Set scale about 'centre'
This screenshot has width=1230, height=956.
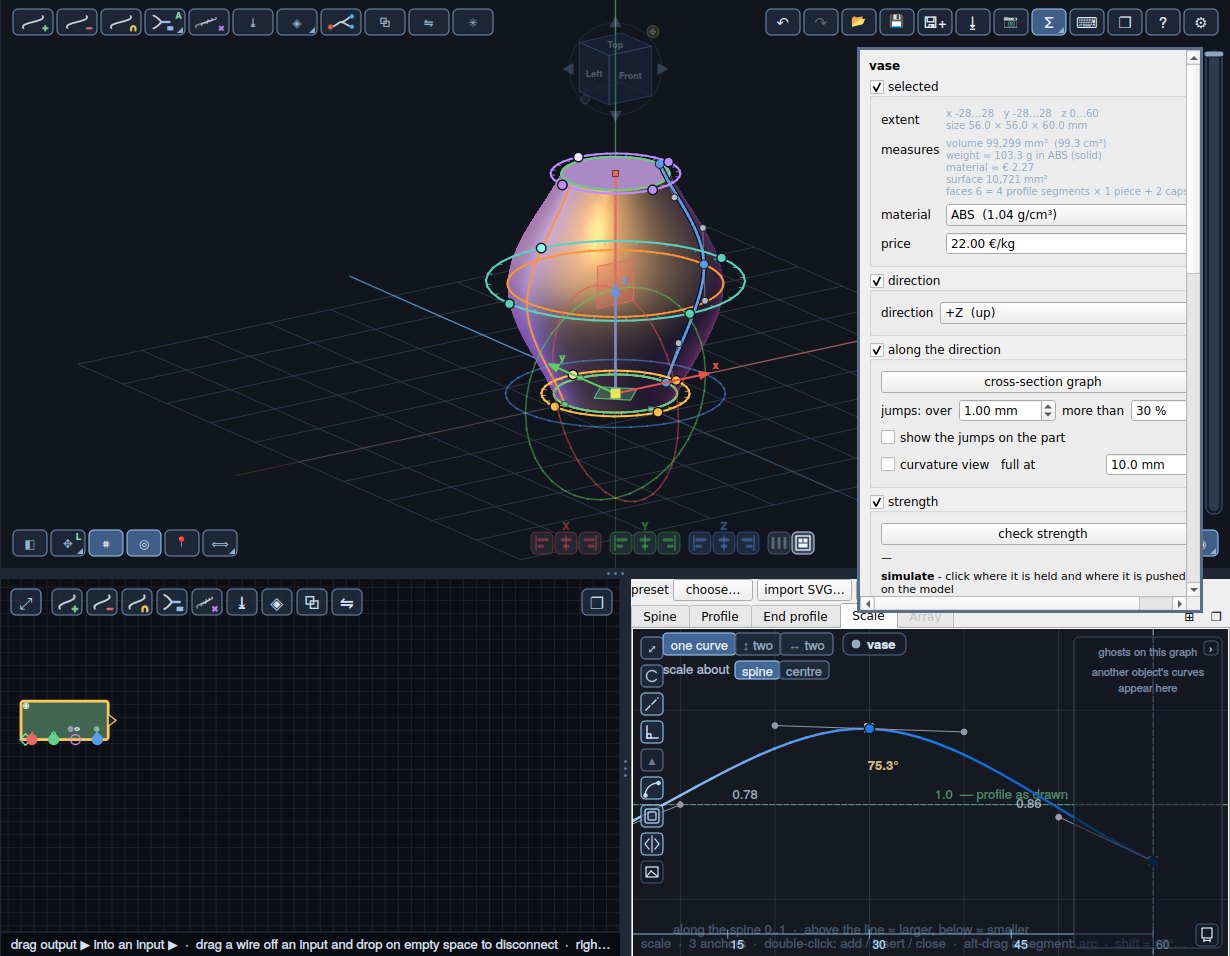pyautogui.click(x=804, y=671)
